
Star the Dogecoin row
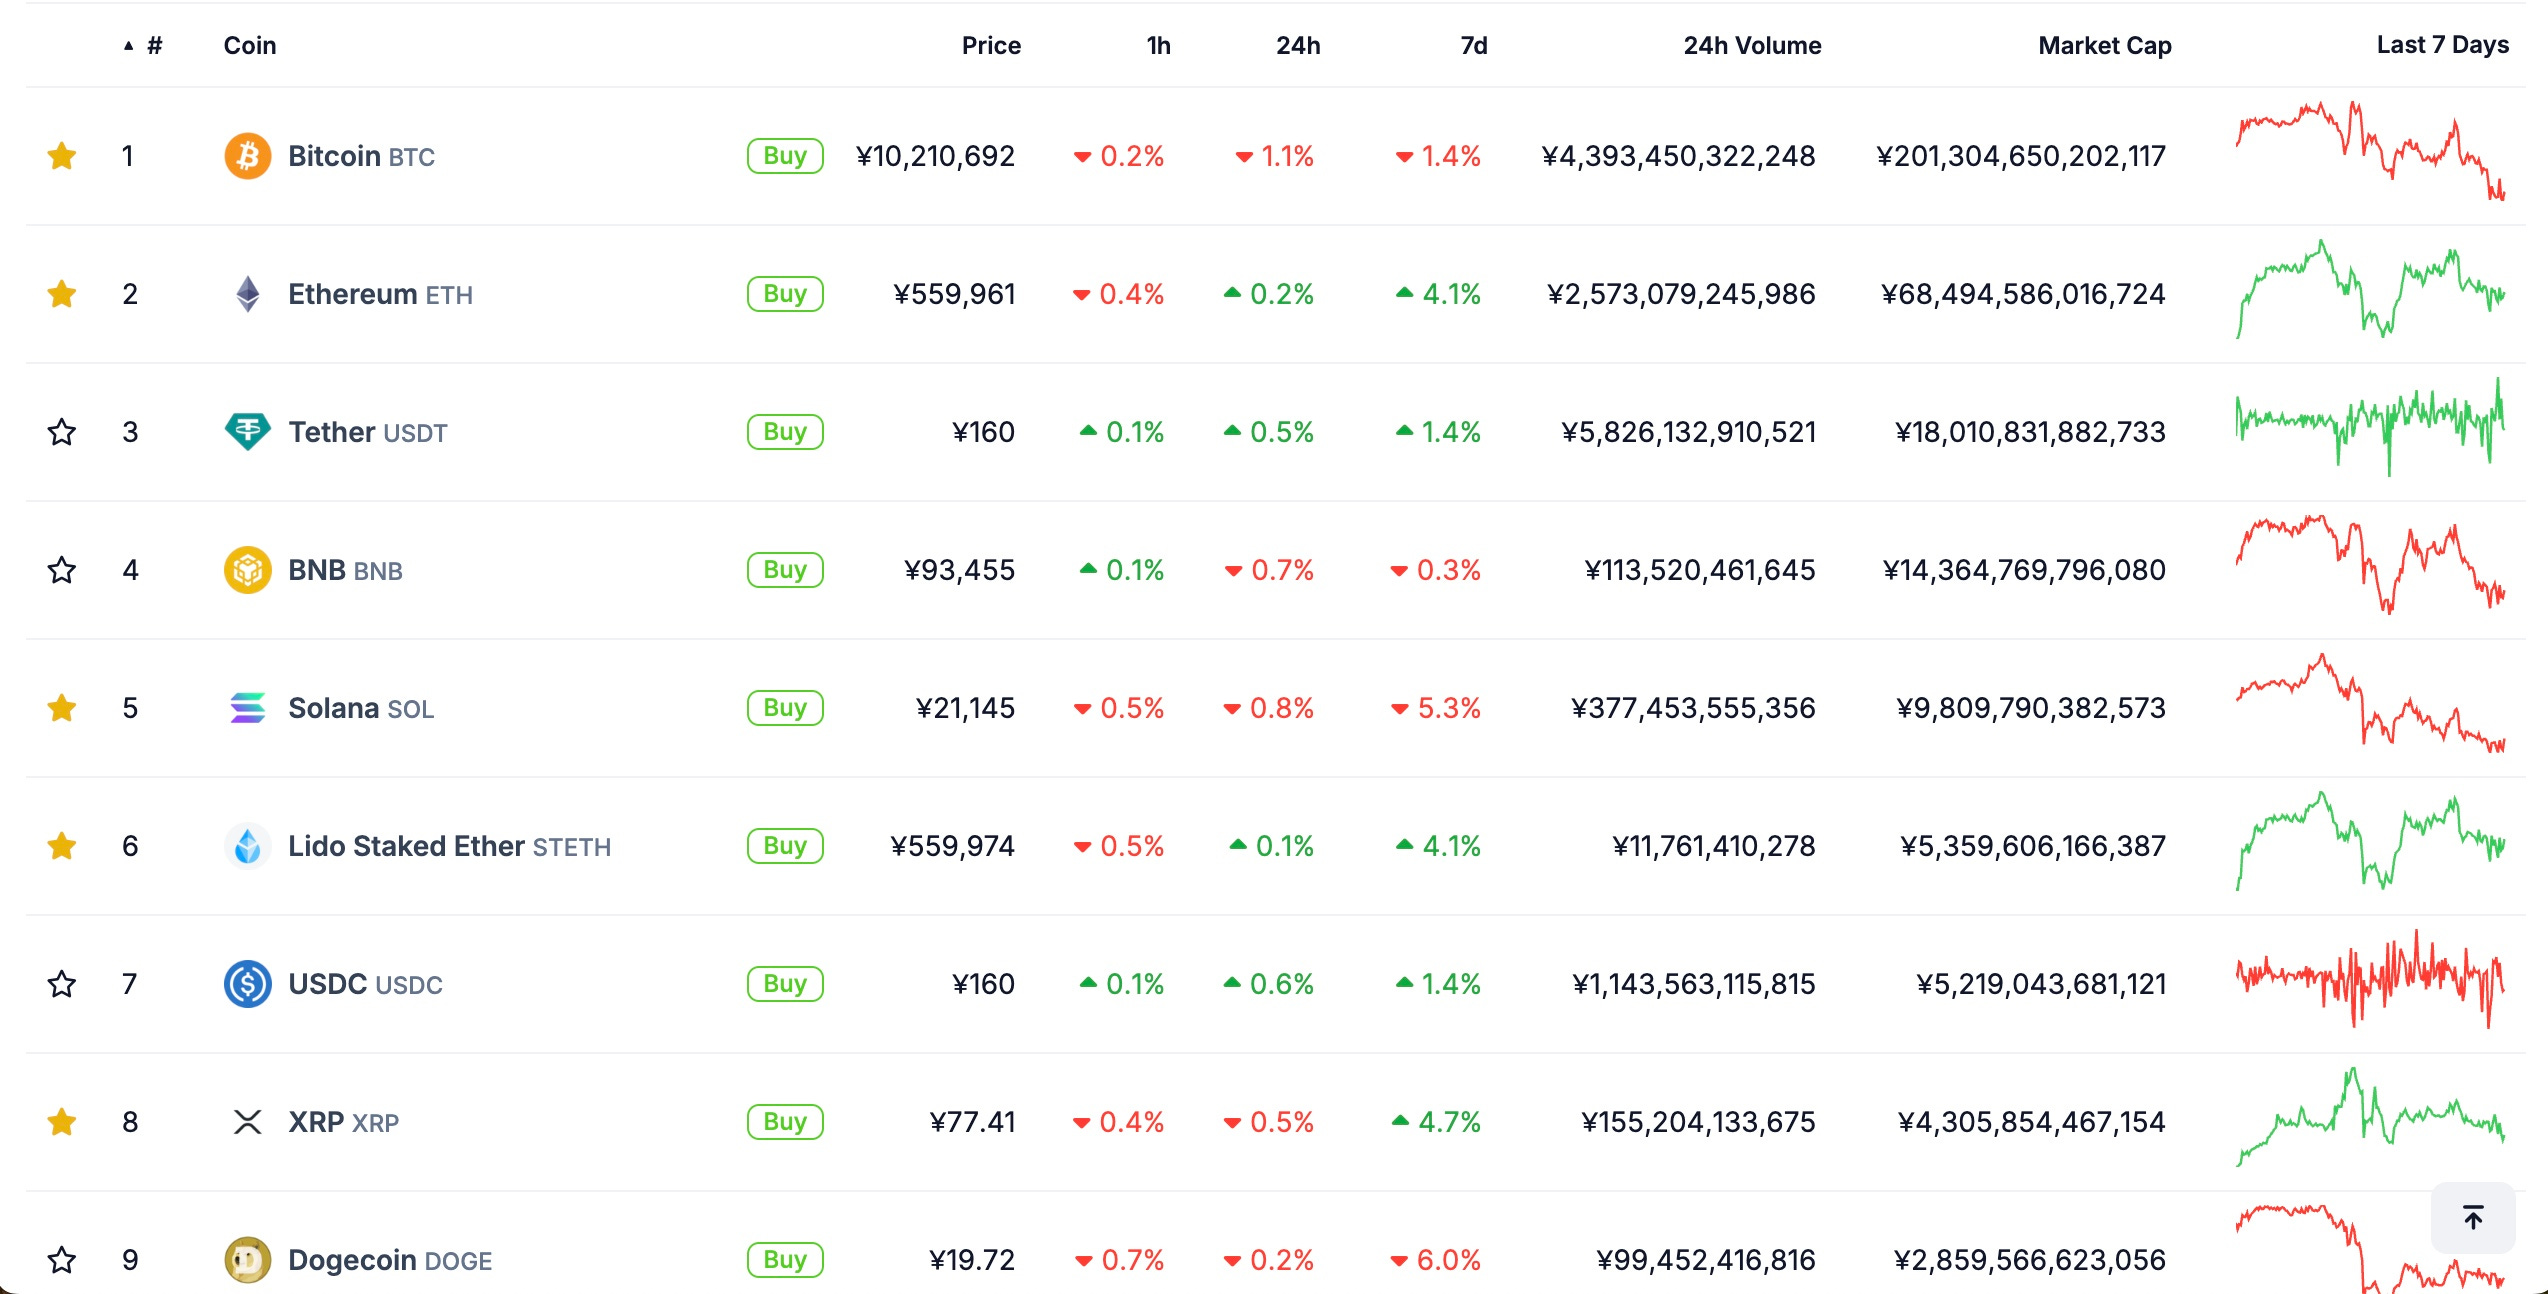(x=62, y=1260)
